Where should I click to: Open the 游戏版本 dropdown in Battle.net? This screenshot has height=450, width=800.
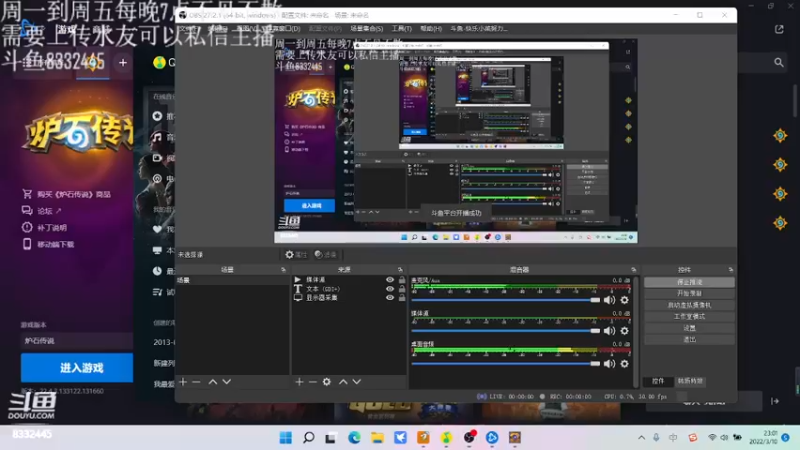point(77,340)
